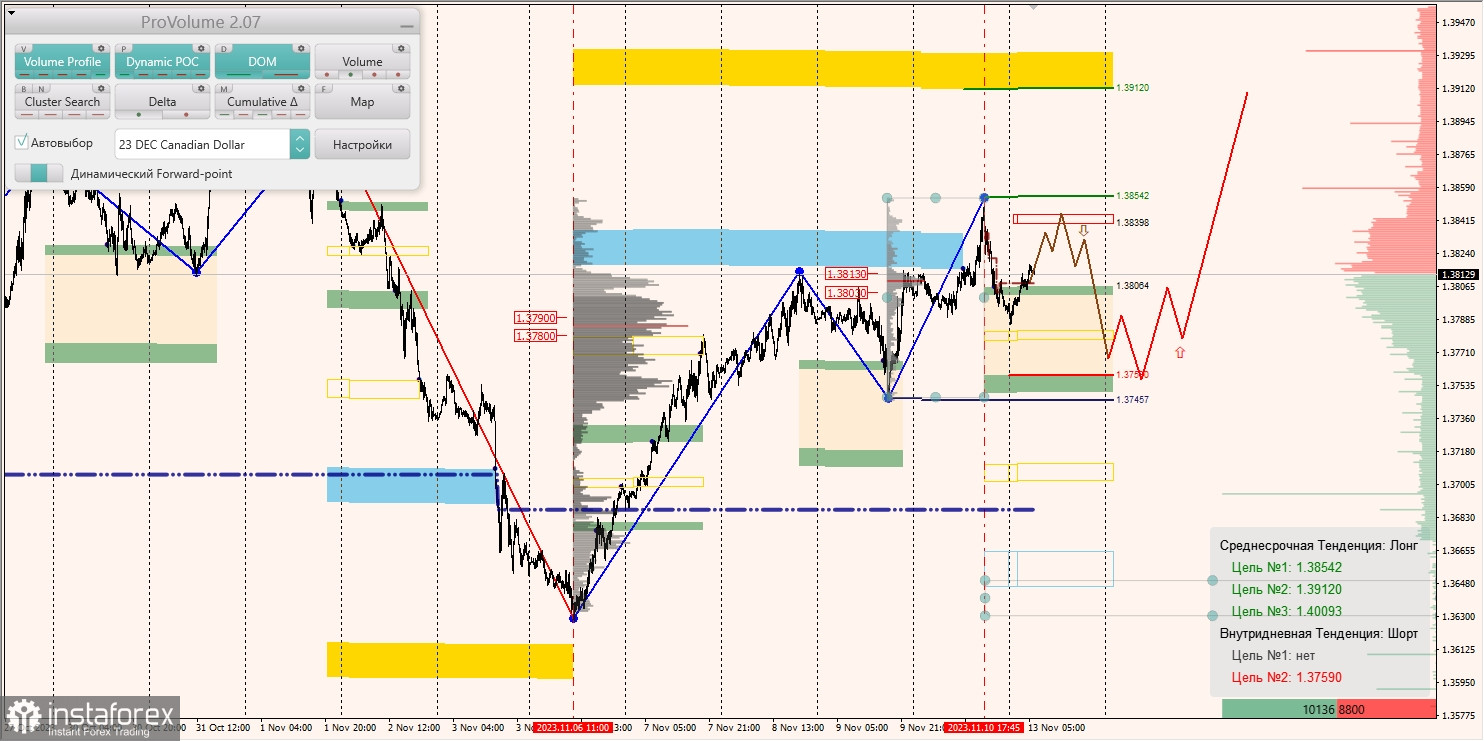This screenshot has width=1484, height=741.
Task: Click the D hotkey badge on DOM
Action: [x=223, y=48]
